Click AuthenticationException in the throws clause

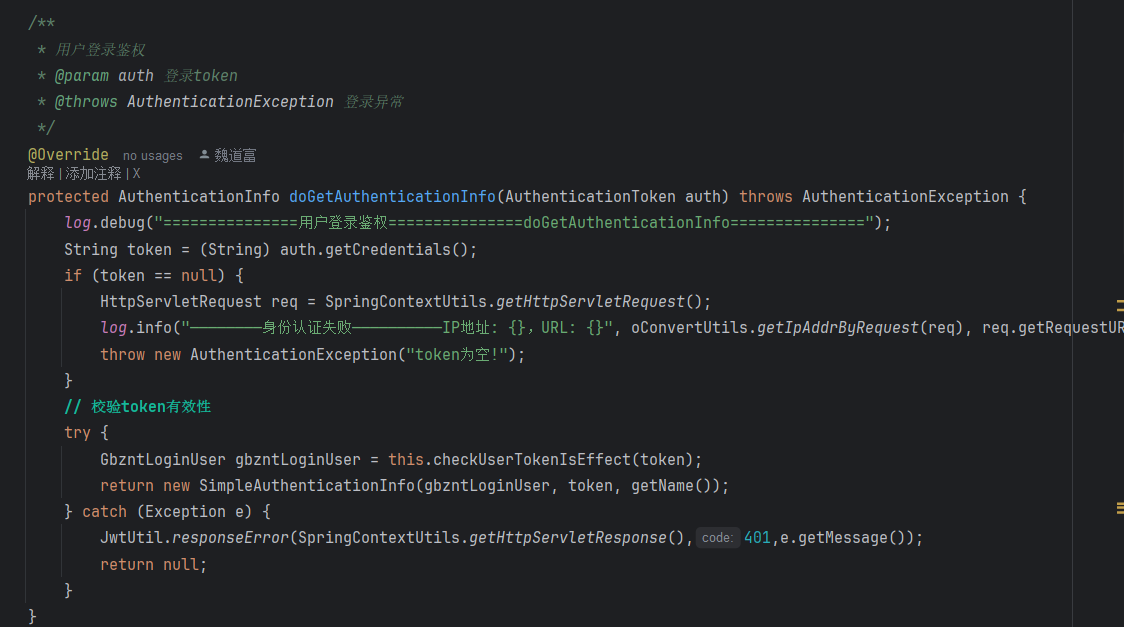pos(905,196)
